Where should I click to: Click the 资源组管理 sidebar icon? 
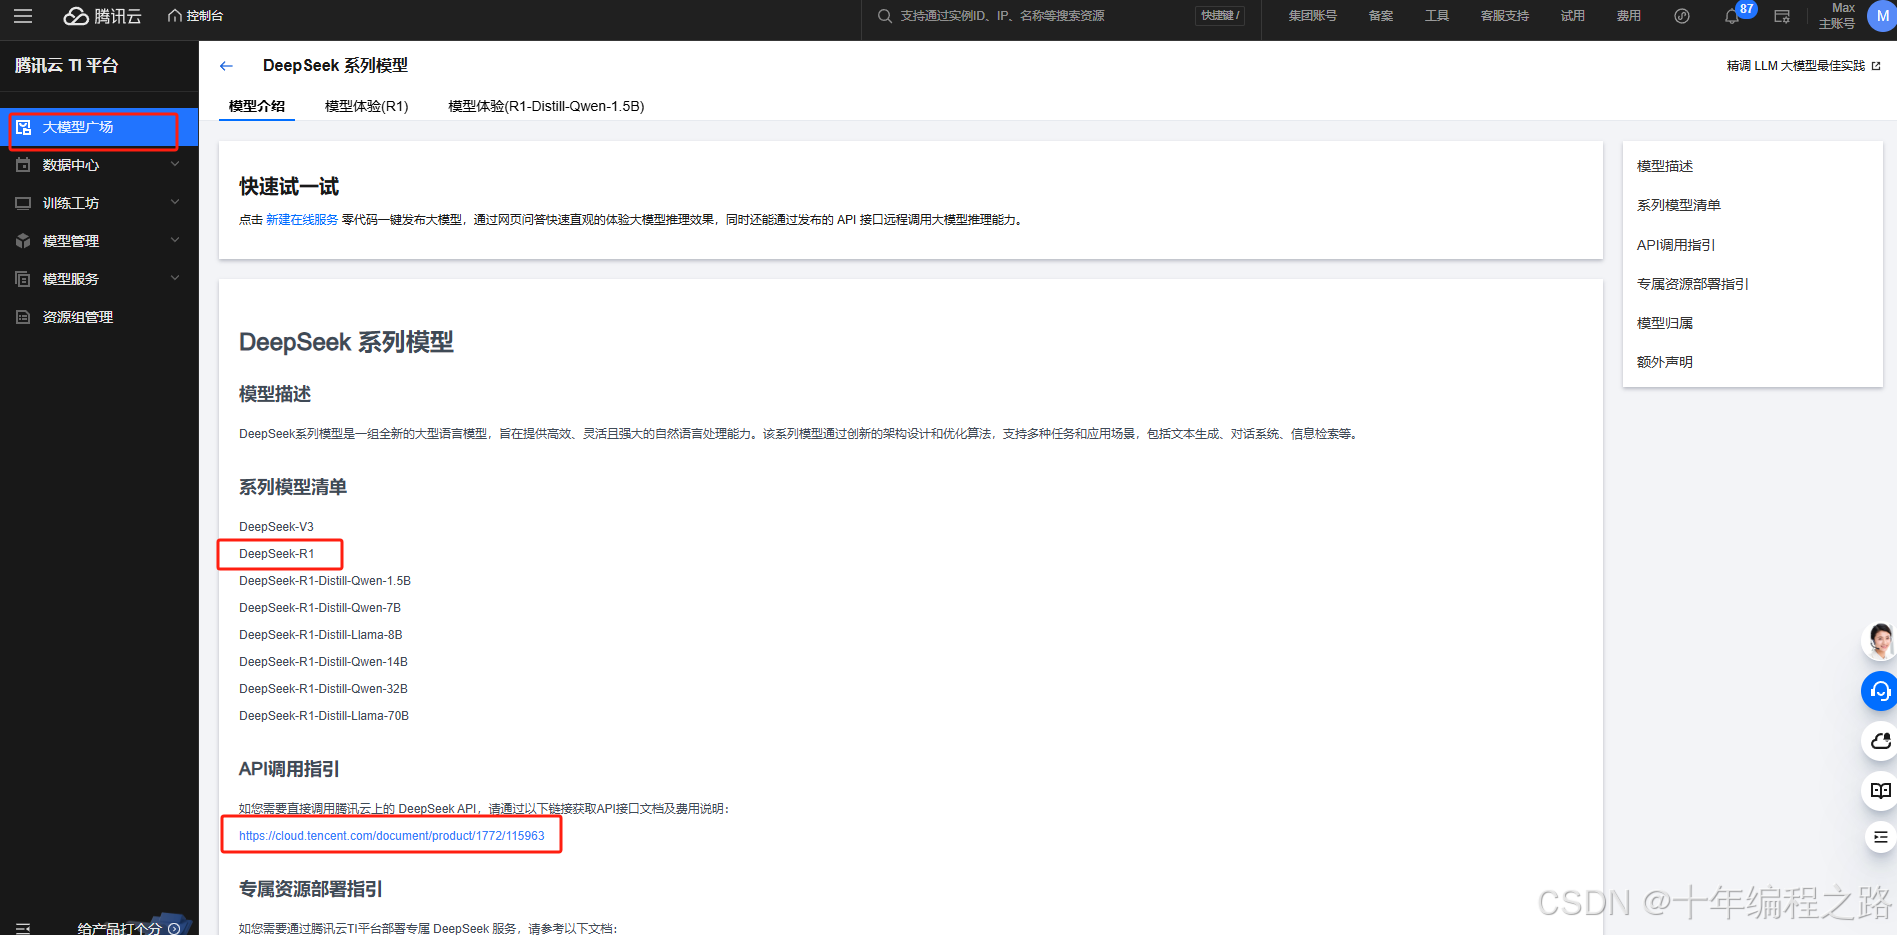[x=23, y=317]
